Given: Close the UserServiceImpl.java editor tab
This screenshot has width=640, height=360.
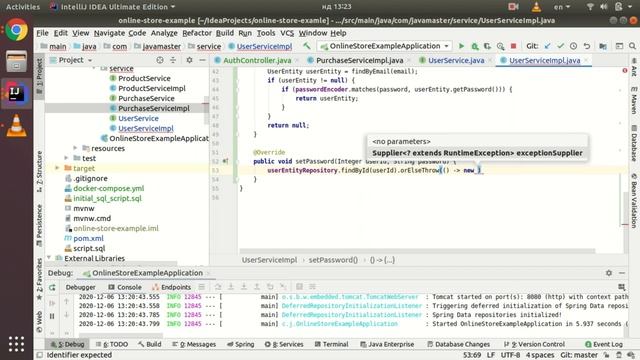Looking at the screenshot, I should tap(587, 60).
